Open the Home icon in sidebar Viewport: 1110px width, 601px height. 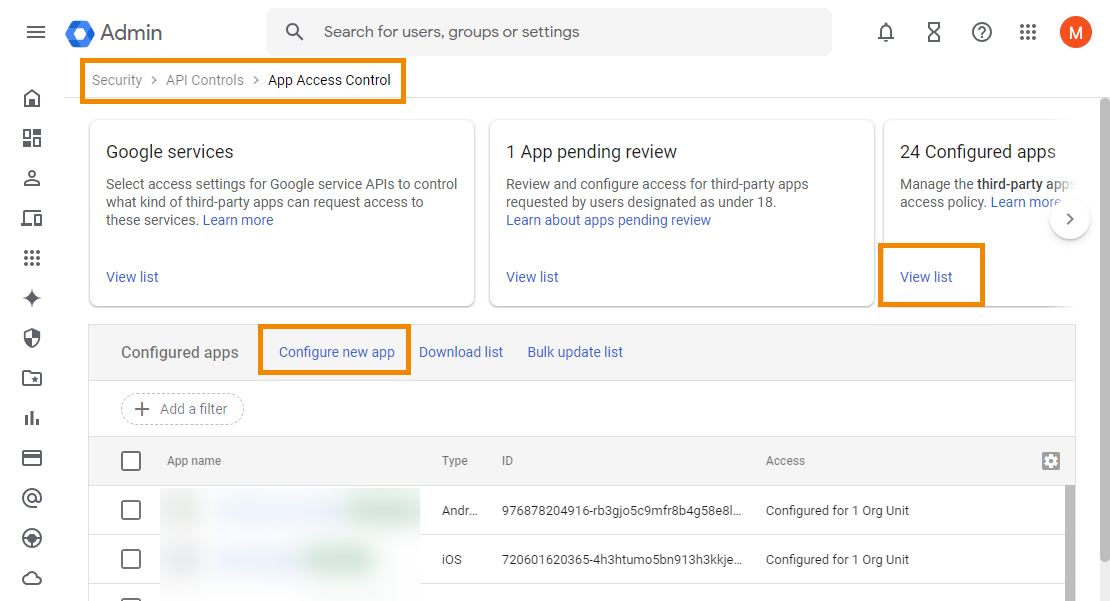pos(31,98)
